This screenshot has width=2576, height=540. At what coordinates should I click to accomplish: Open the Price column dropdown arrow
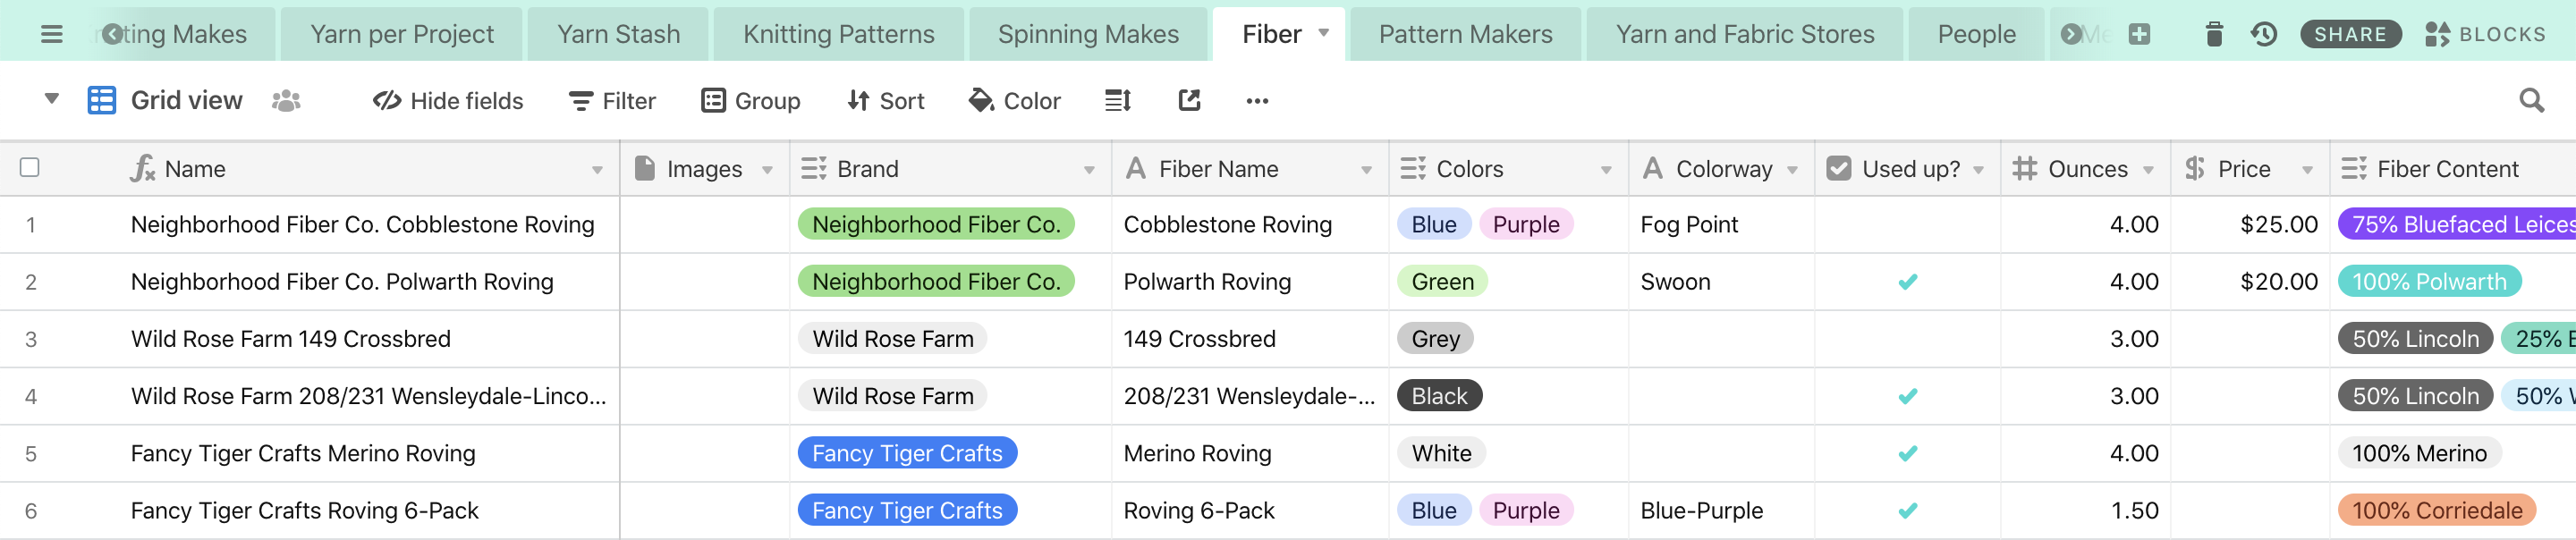pyautogui.click(x=2307, y=170)
